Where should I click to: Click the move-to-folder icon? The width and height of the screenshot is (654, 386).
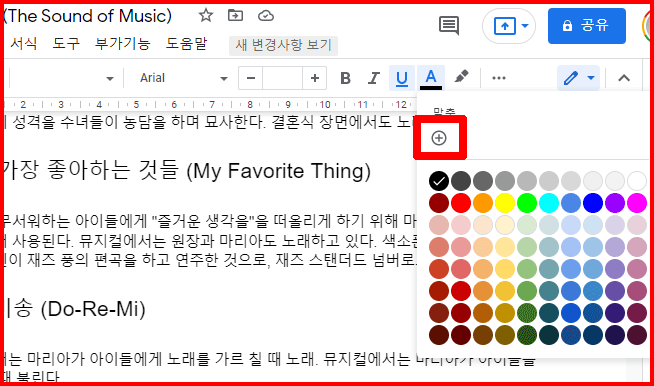tap(236, 15)
